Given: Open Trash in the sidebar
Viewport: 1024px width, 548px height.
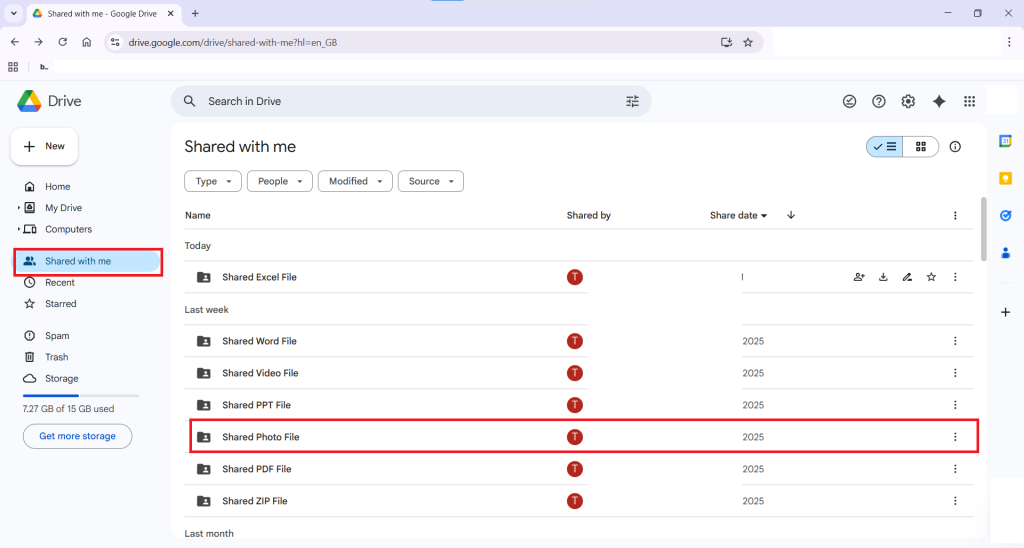Looking at the screenshot, I should click(x=57, y=357).
